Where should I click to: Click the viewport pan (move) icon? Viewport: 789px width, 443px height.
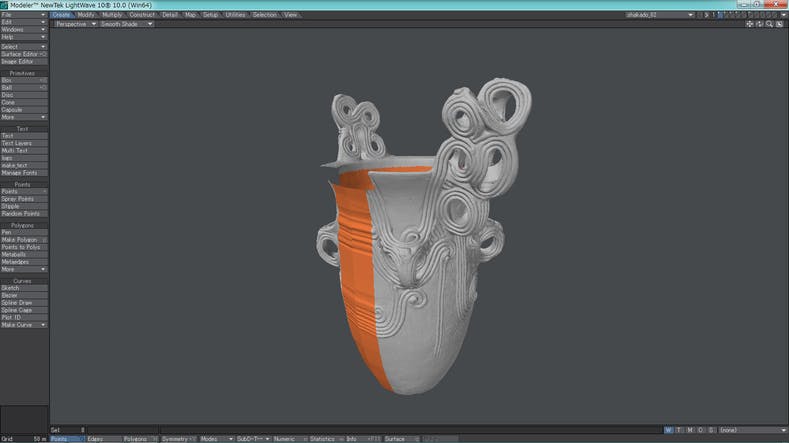749,24
